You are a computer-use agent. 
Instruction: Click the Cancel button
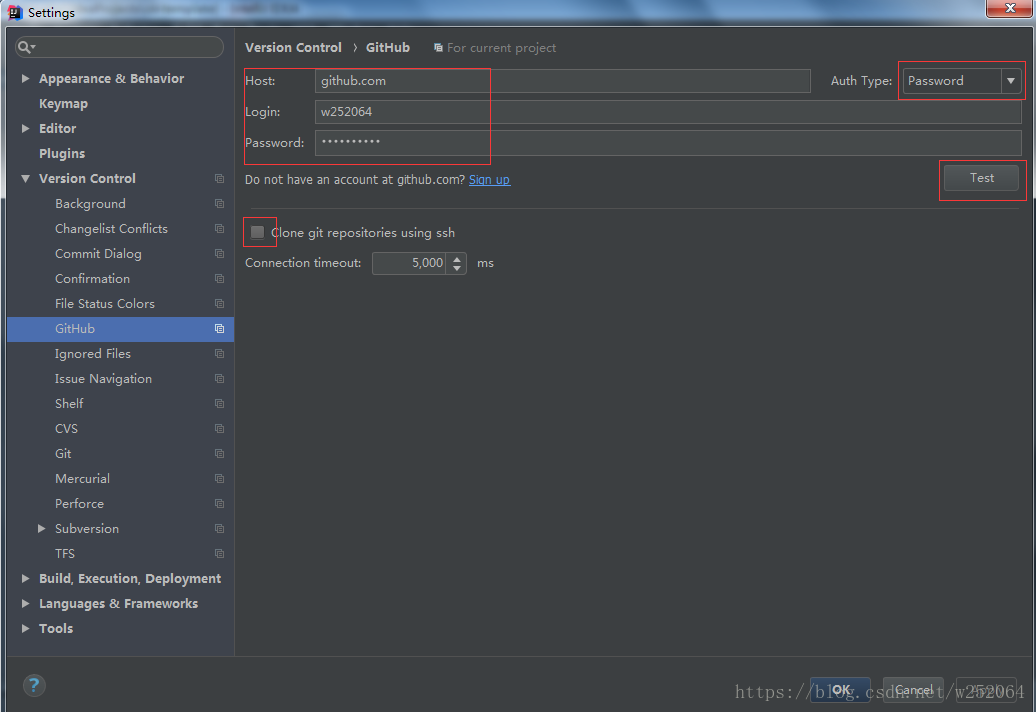tap(914, 690)
